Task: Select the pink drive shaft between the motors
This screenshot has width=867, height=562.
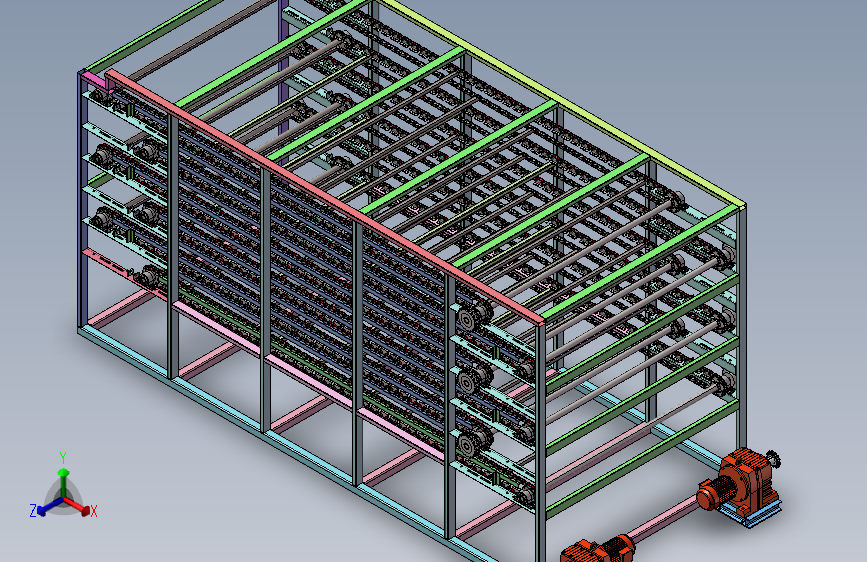Action: (x=665, y=517)
